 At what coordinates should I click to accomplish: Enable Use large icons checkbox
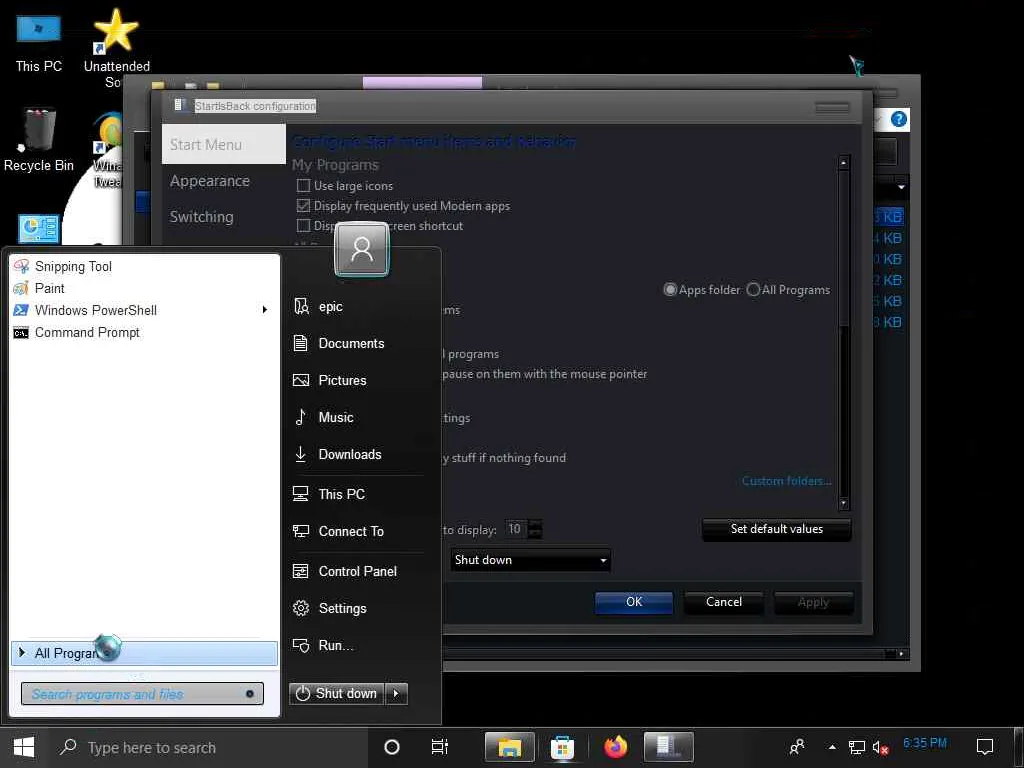(x=303, y=186)
